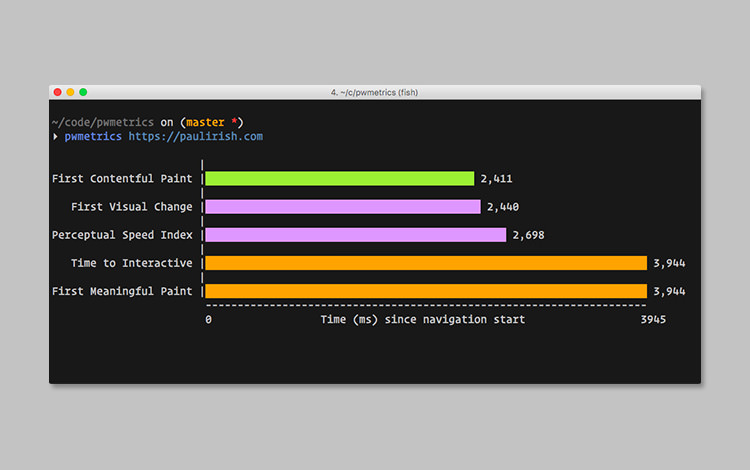750x470 pixels.
Task: Click the red close window button
Action: click(58, 92)
